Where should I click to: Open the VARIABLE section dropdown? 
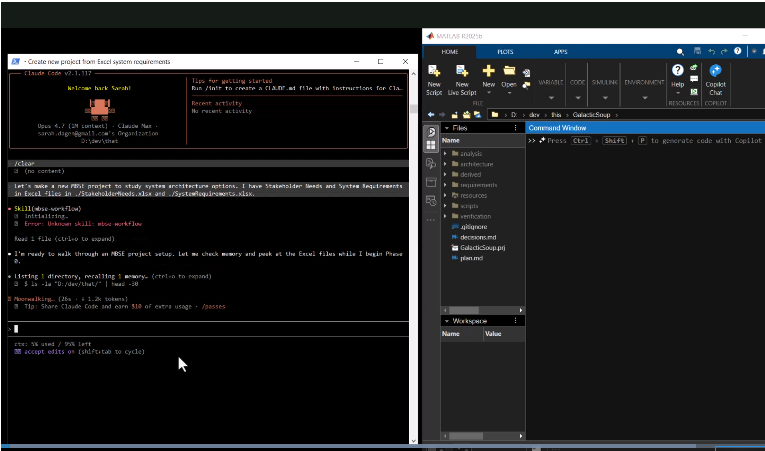[x=551, y=98]
